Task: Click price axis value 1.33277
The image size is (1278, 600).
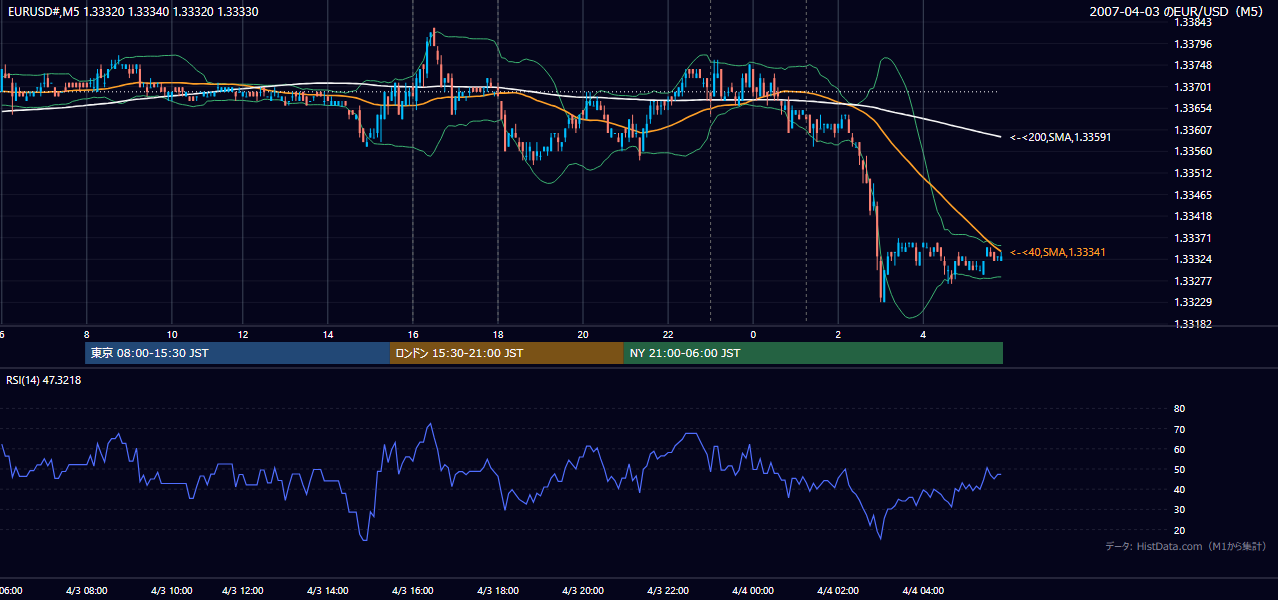Action: [1192, 281]
